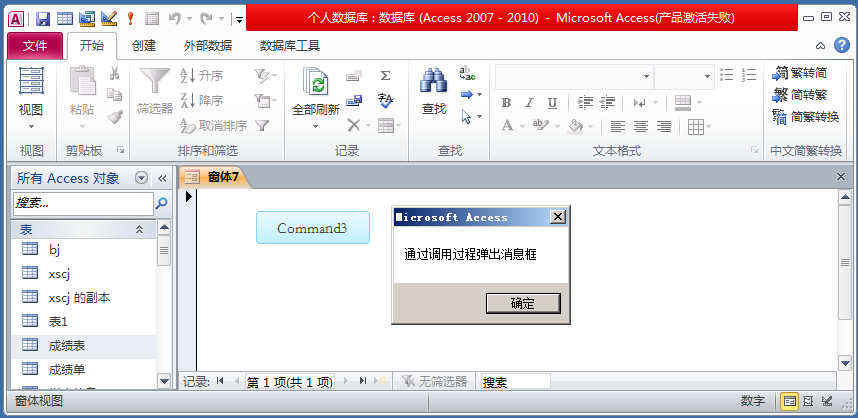The image size is (858, 418).
Task: Click the Totals sigma icon
Action: click(386, 76)
